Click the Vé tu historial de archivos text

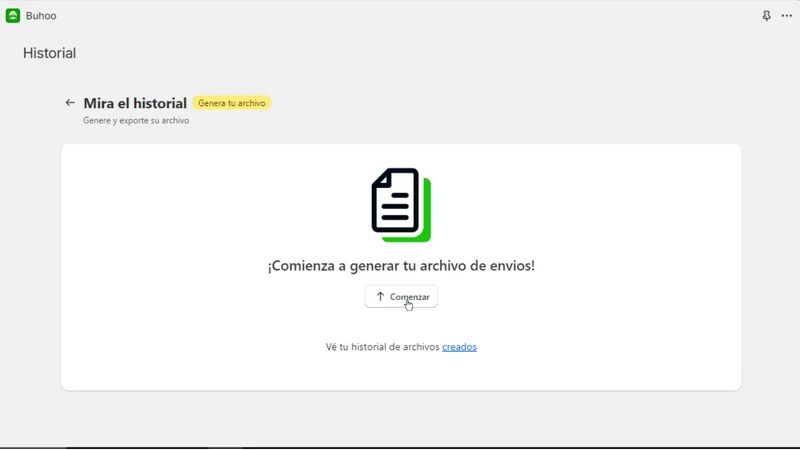pos(382,347)
